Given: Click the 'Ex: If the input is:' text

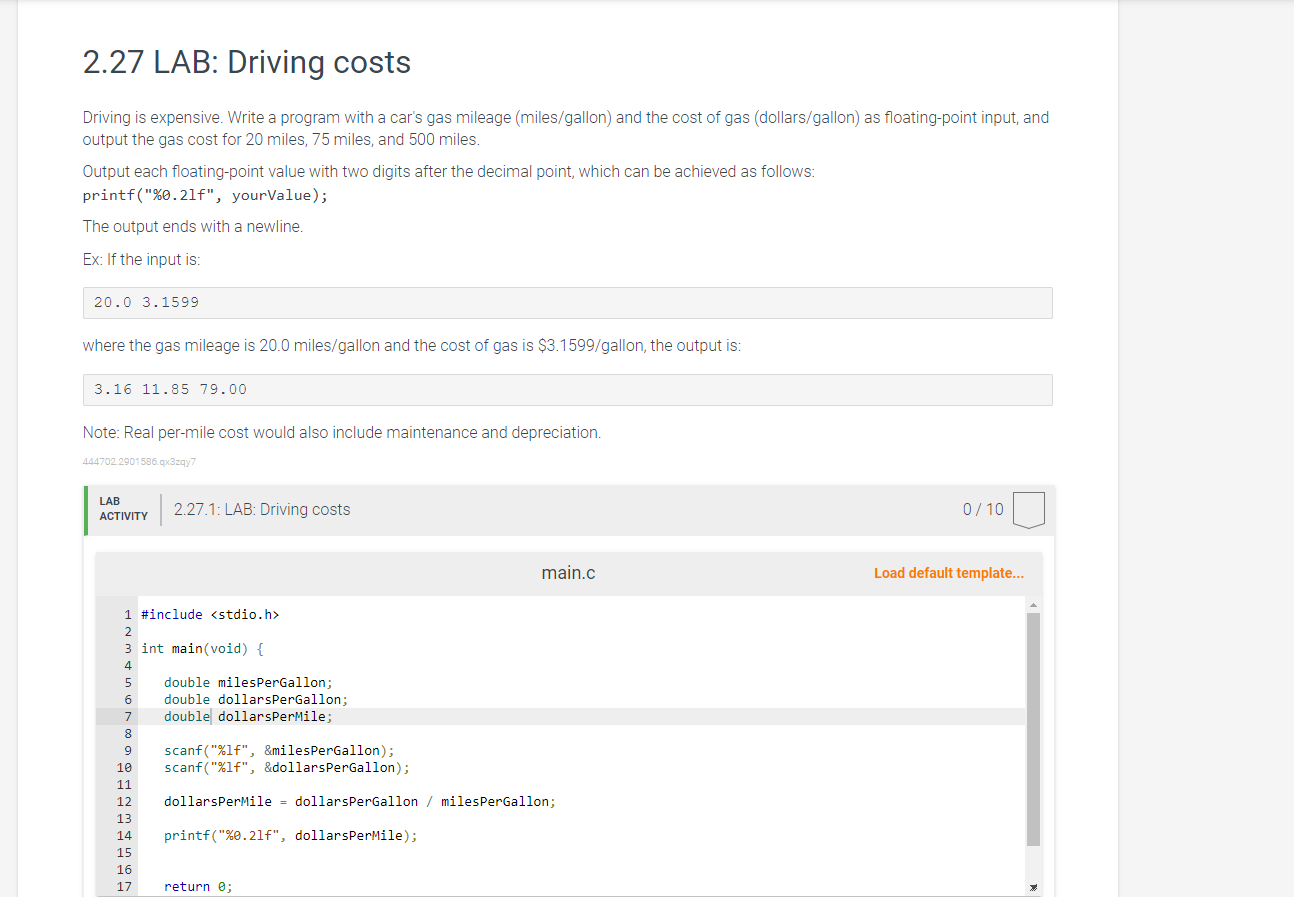Looking at the screenshot, I should [x=141, y=259].
